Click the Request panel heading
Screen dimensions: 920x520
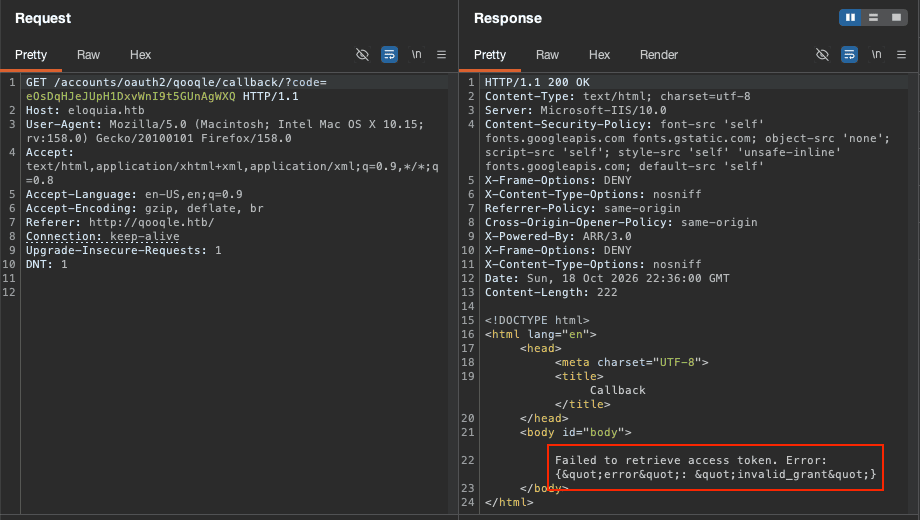[43, 18]
